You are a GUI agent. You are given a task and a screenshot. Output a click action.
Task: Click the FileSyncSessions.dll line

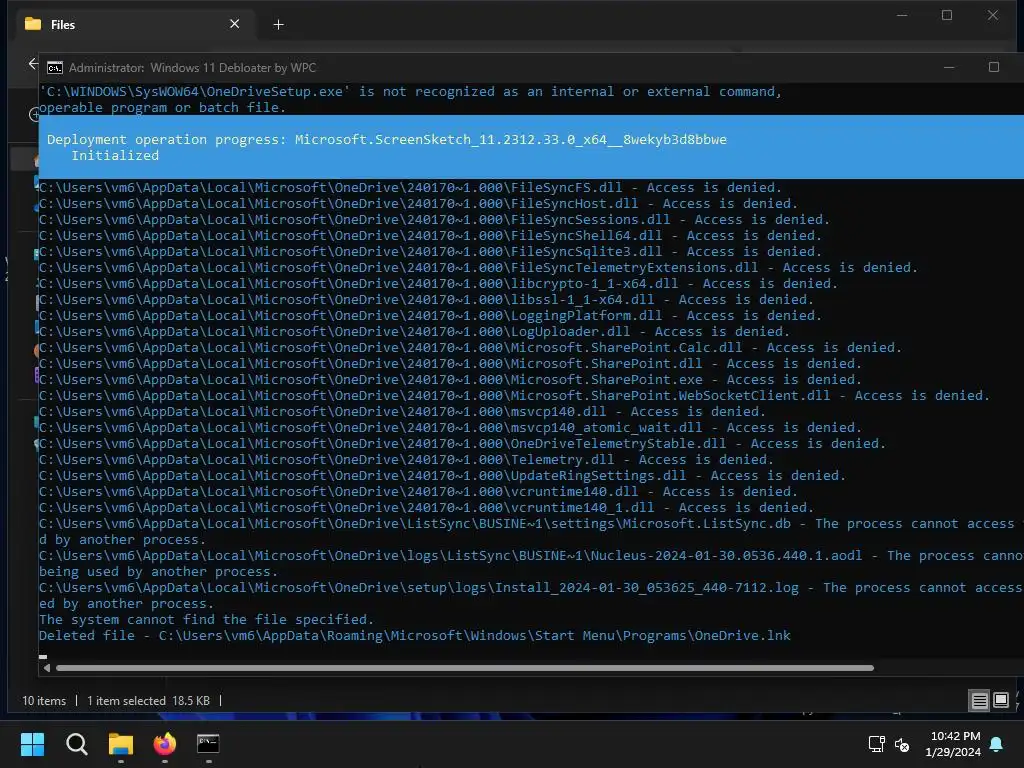coord(434,220)
